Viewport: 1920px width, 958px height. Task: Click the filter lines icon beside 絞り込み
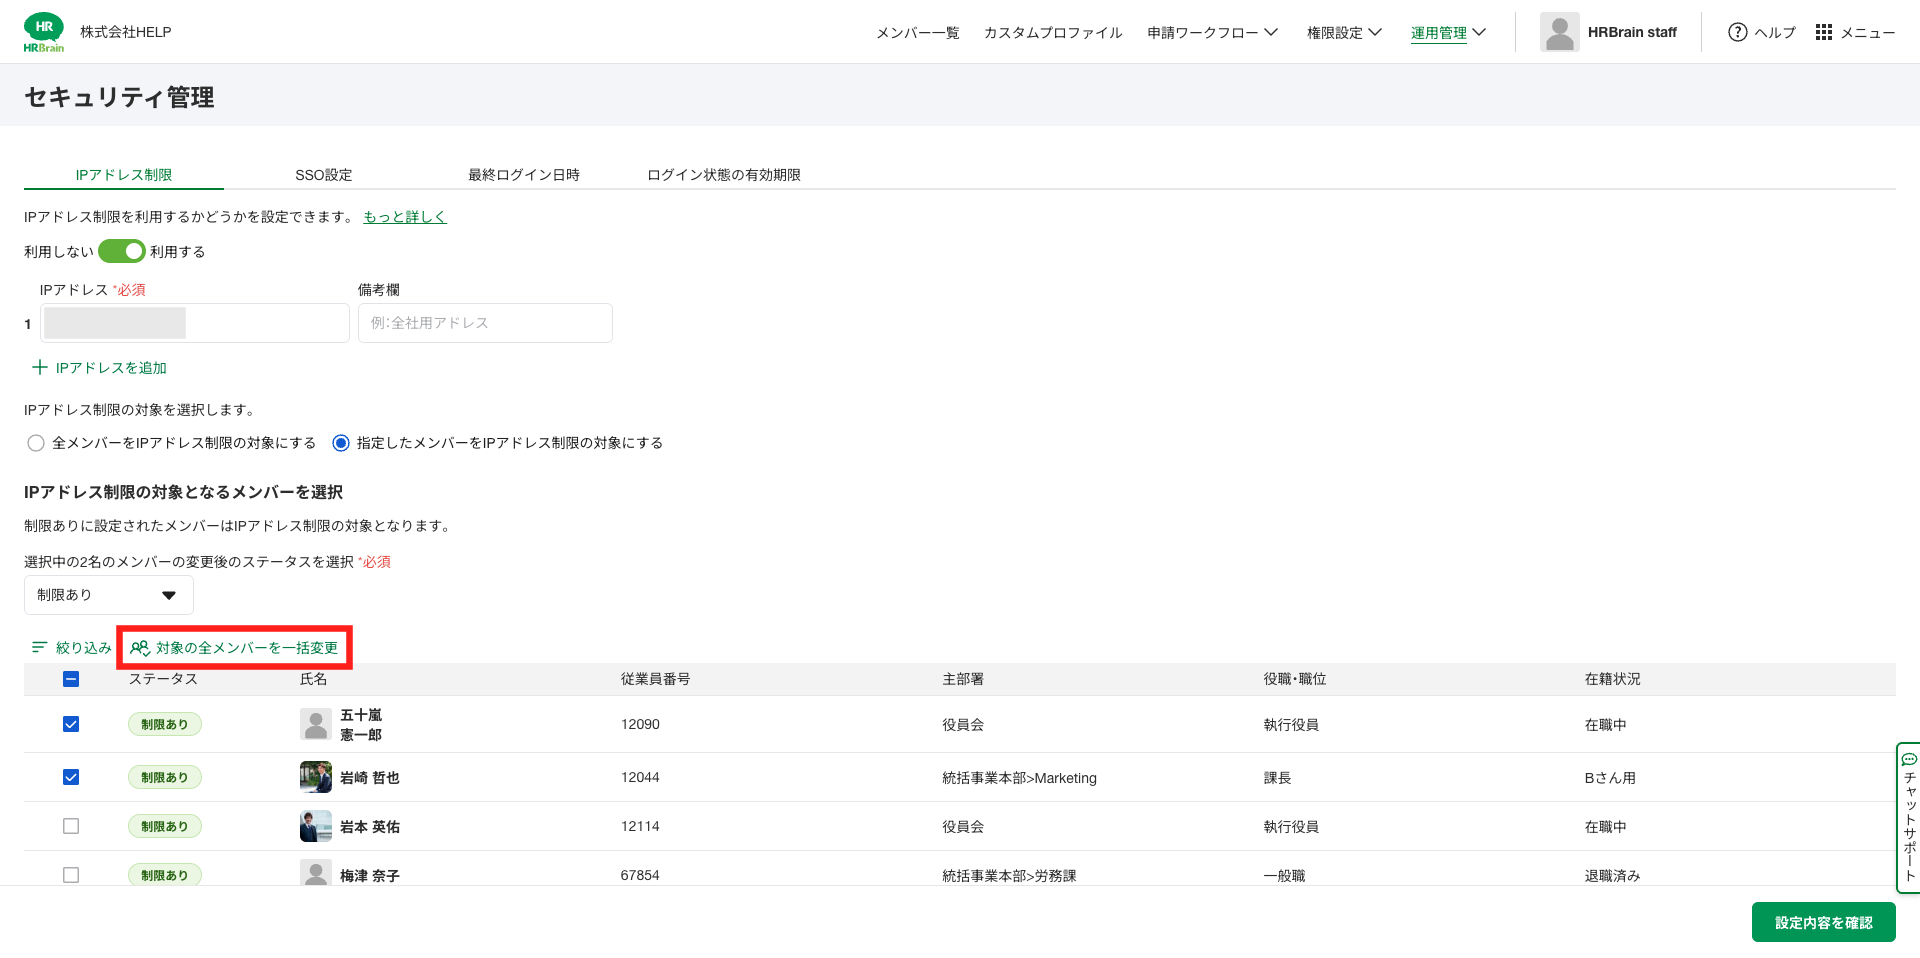click(40, 647)
